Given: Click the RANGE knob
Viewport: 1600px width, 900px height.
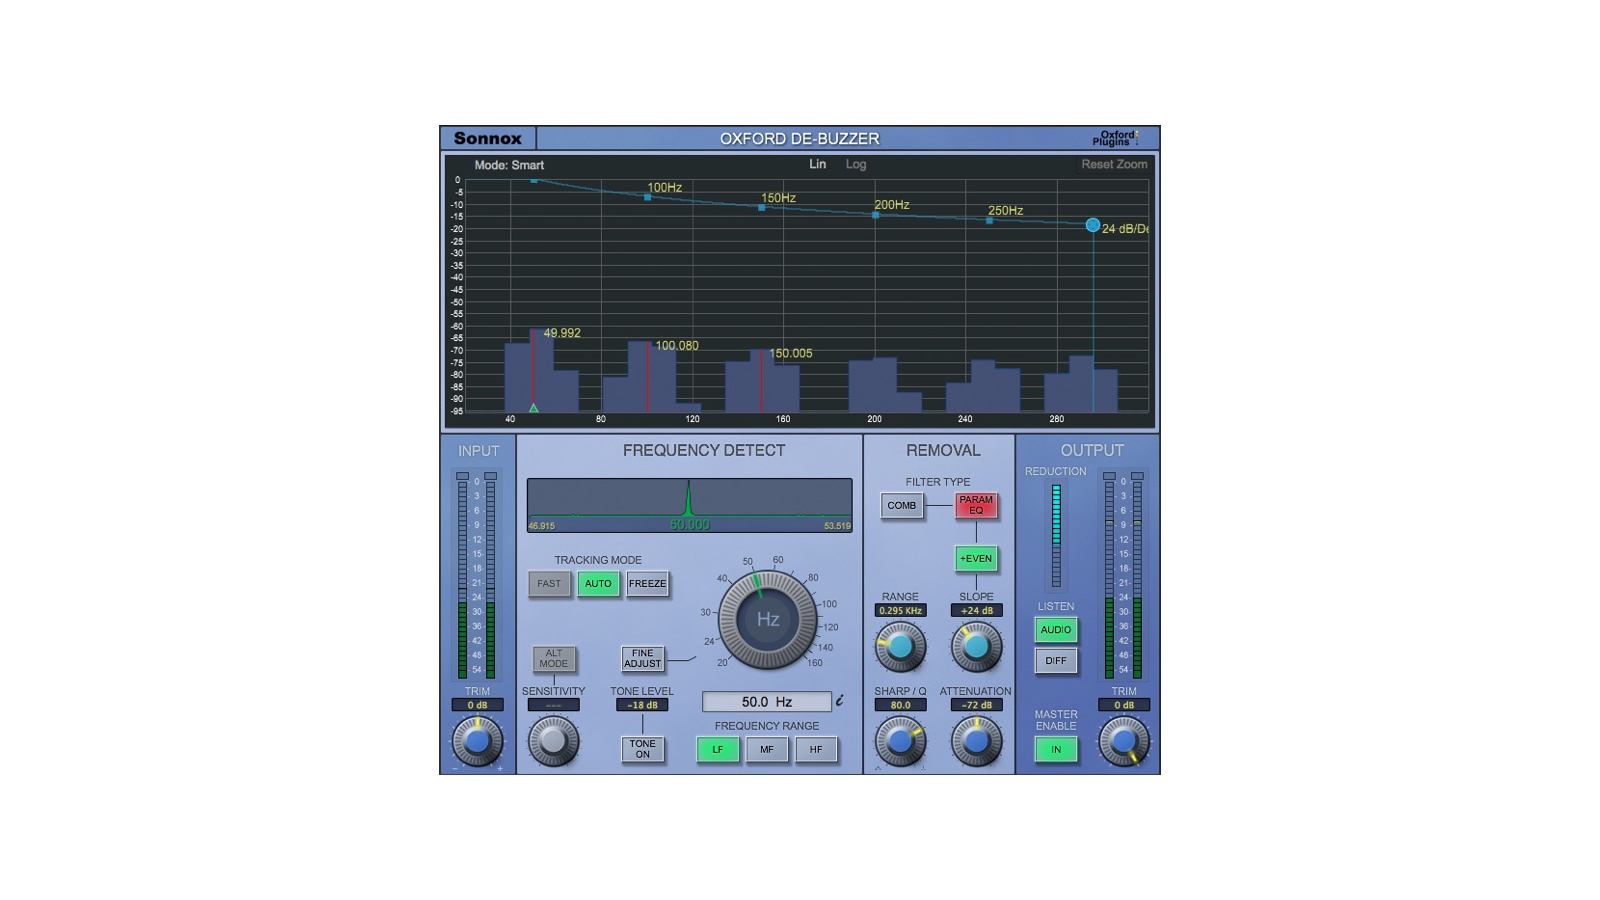Looking at the screenshot, I should point(900,647).
